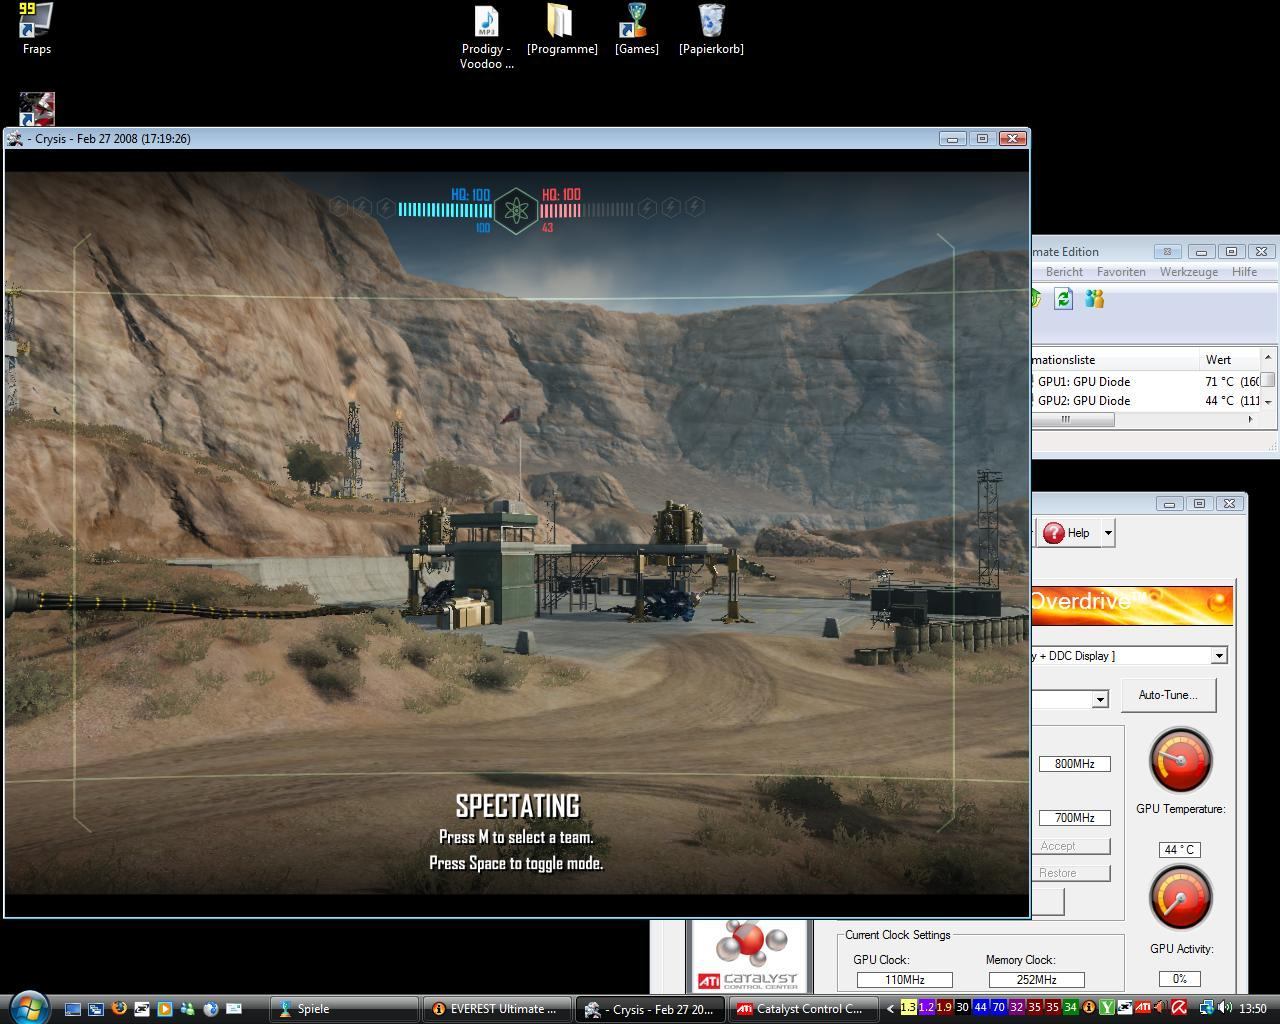Click the green 34 sensor tray icon
The height and width of the screenshot is (1024, 1280).
[1070, 1008]
